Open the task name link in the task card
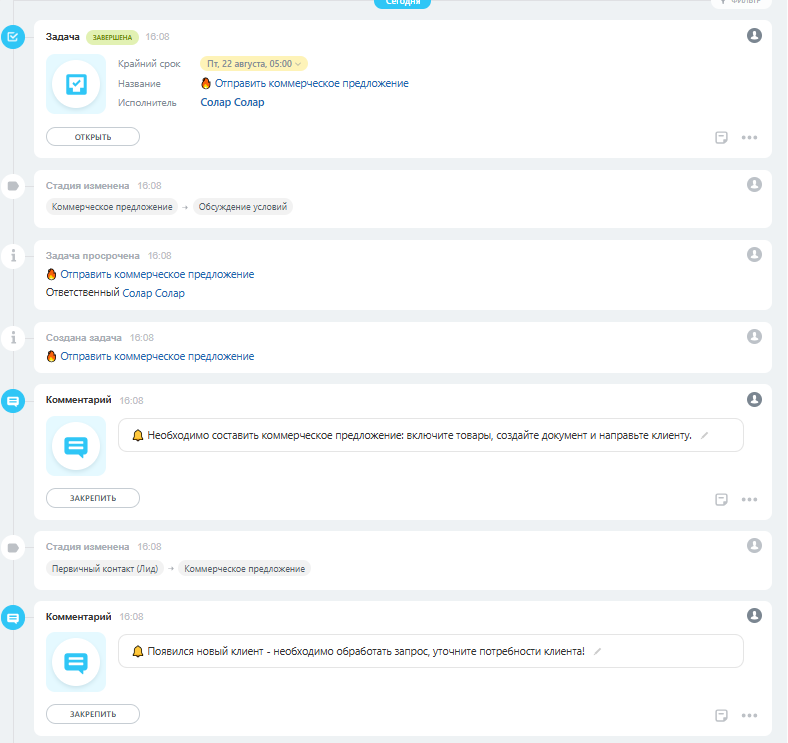 pos(311,83)
